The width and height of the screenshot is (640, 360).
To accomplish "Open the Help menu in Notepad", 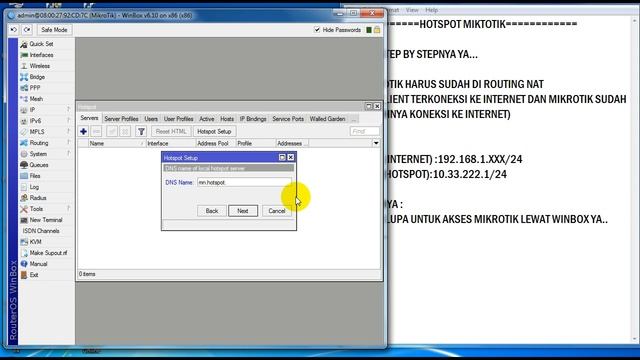I will [x=431, y=10].
